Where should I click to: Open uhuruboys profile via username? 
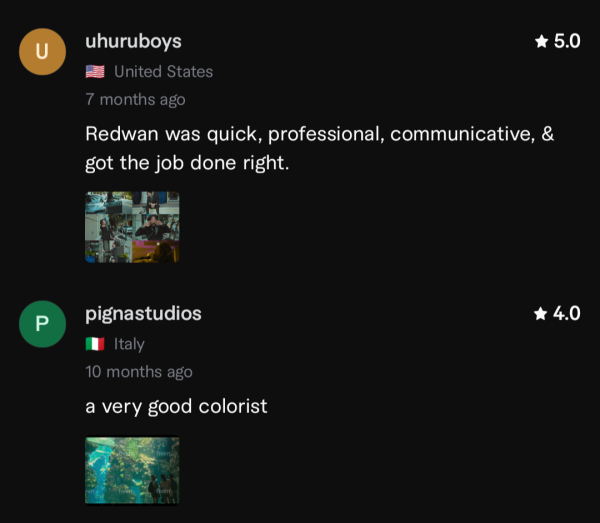133,42
